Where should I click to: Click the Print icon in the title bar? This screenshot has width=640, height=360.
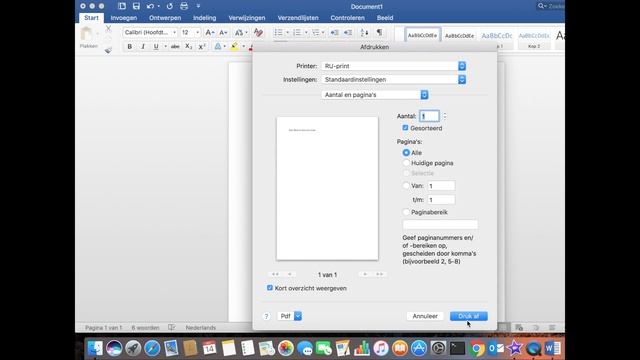(184, 6)
